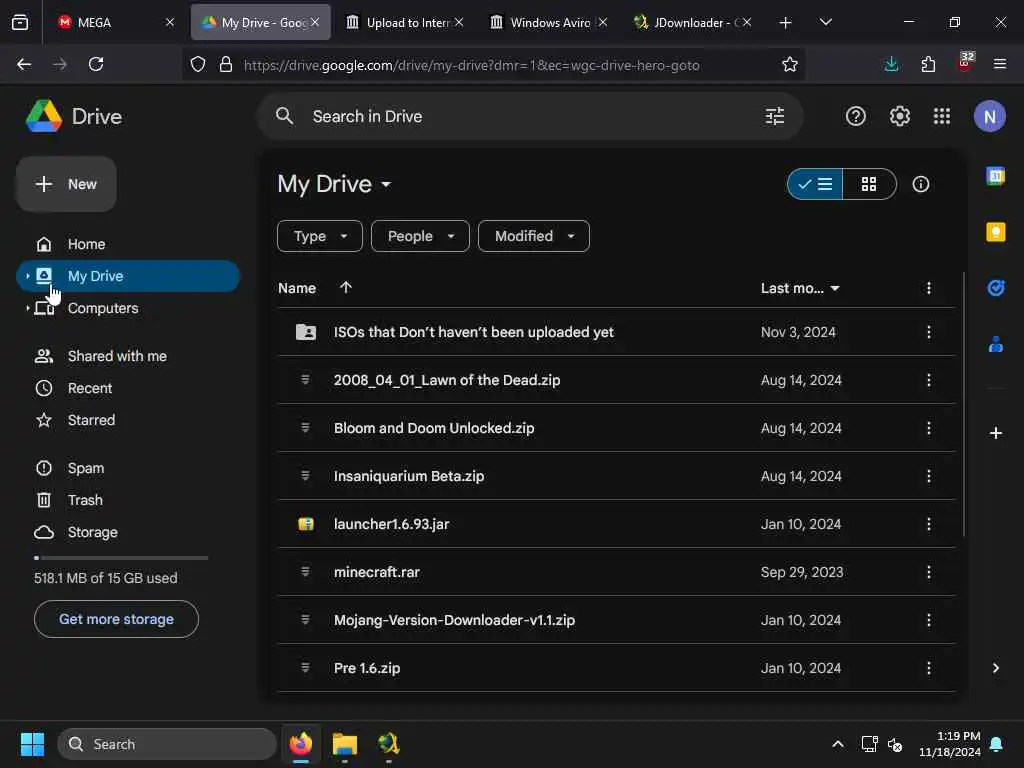Open Spam section

coord(128,468)
